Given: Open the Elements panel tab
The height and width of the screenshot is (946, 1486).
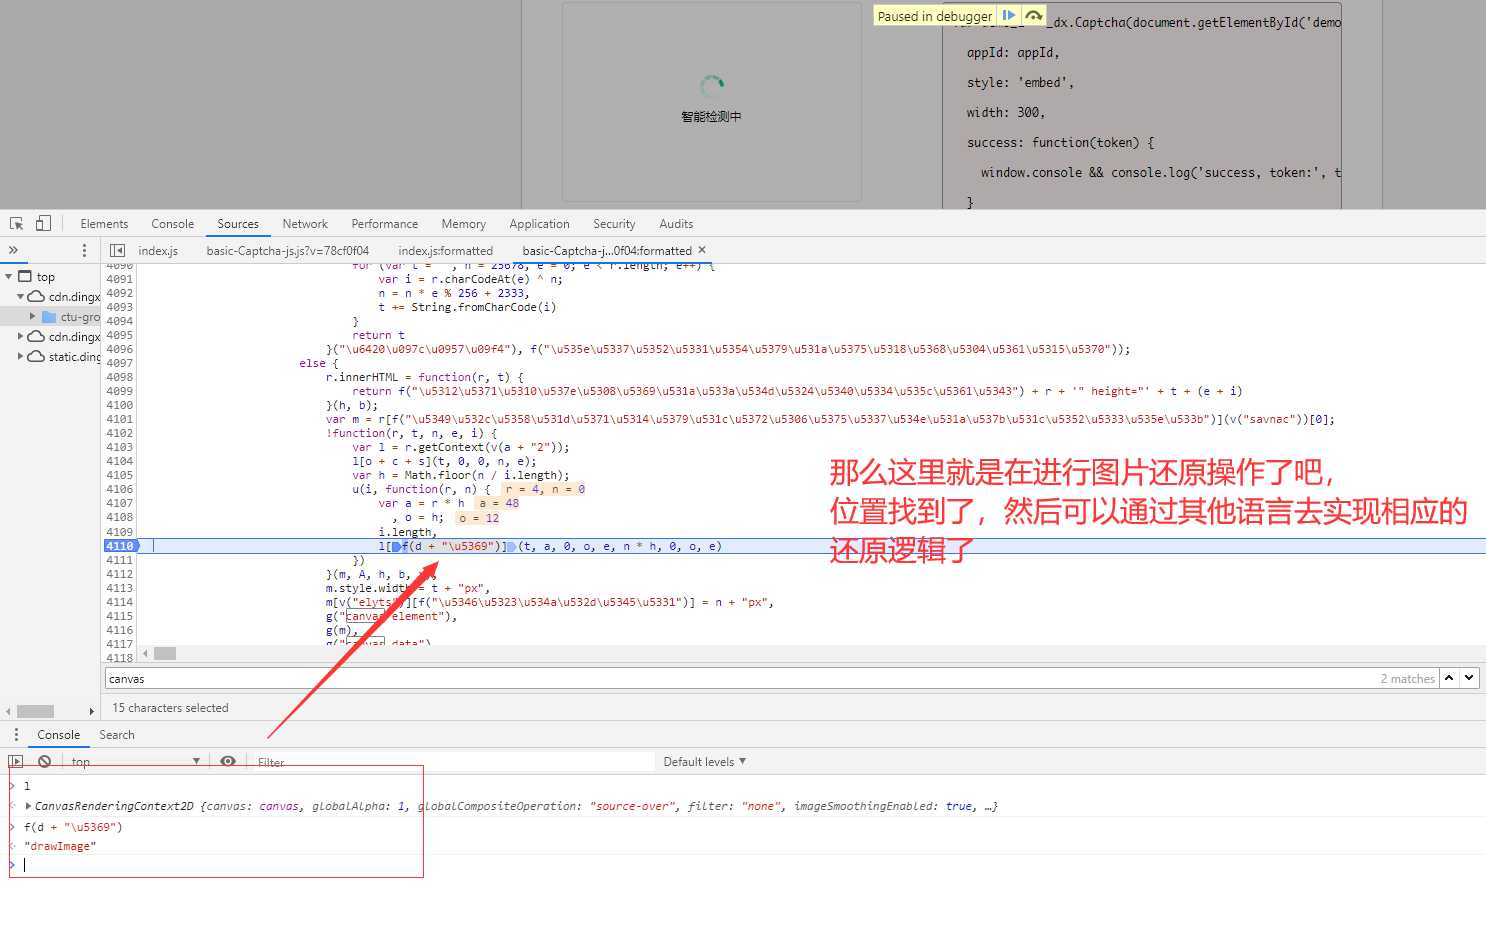Looking at the screenshot, I should [104, 224].
